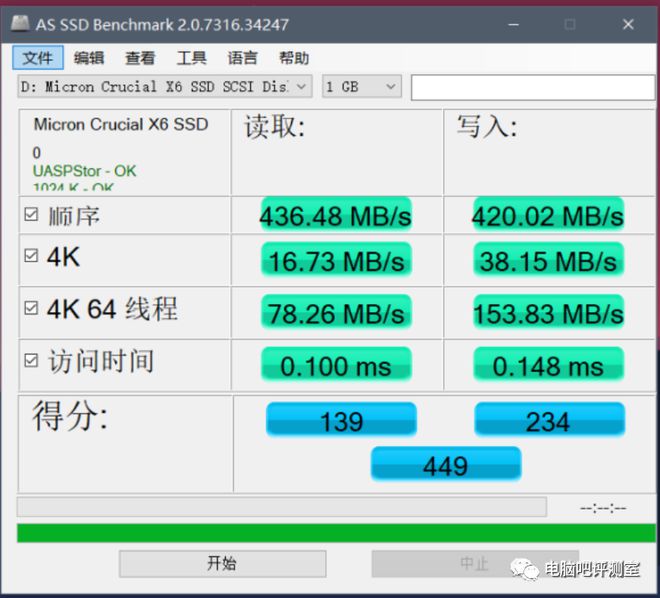The image size is (660, 598).
Task: Click the 153.83 MB/s write result
Action: [x=548, y=312]
